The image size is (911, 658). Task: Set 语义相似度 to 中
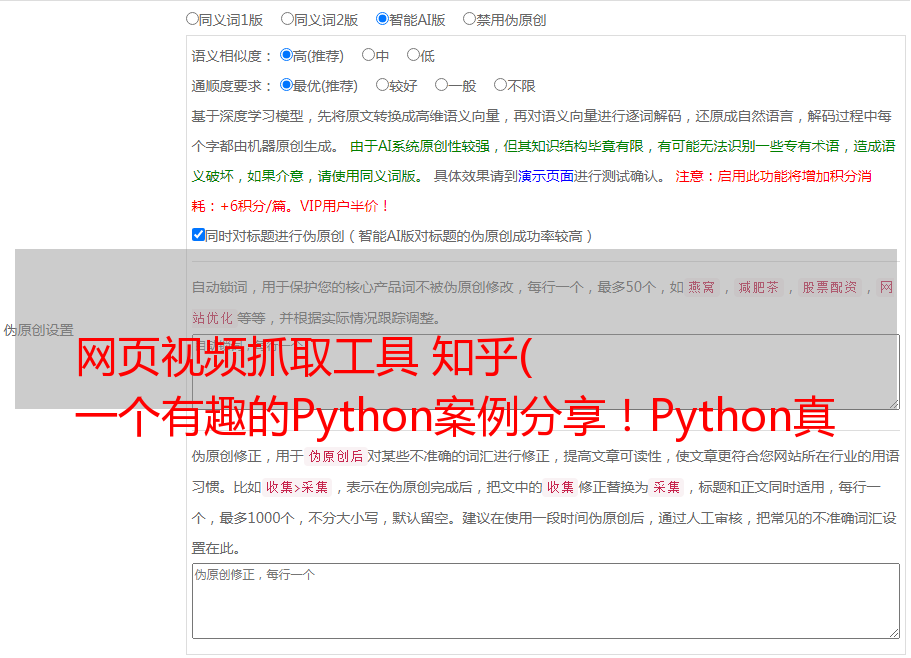368,55
